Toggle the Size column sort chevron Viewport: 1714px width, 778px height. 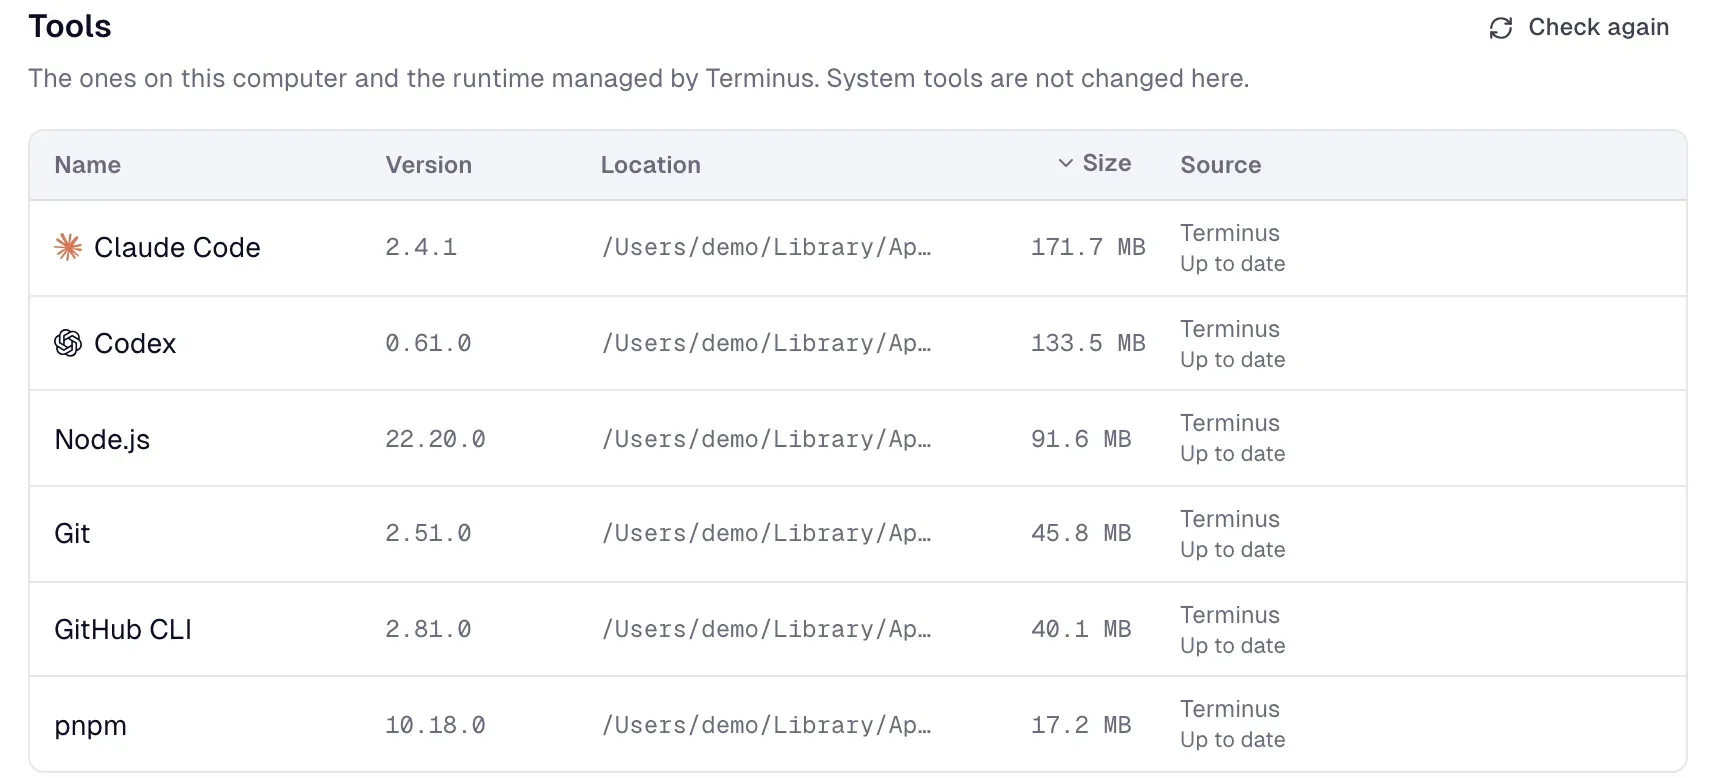(1066, 163)
